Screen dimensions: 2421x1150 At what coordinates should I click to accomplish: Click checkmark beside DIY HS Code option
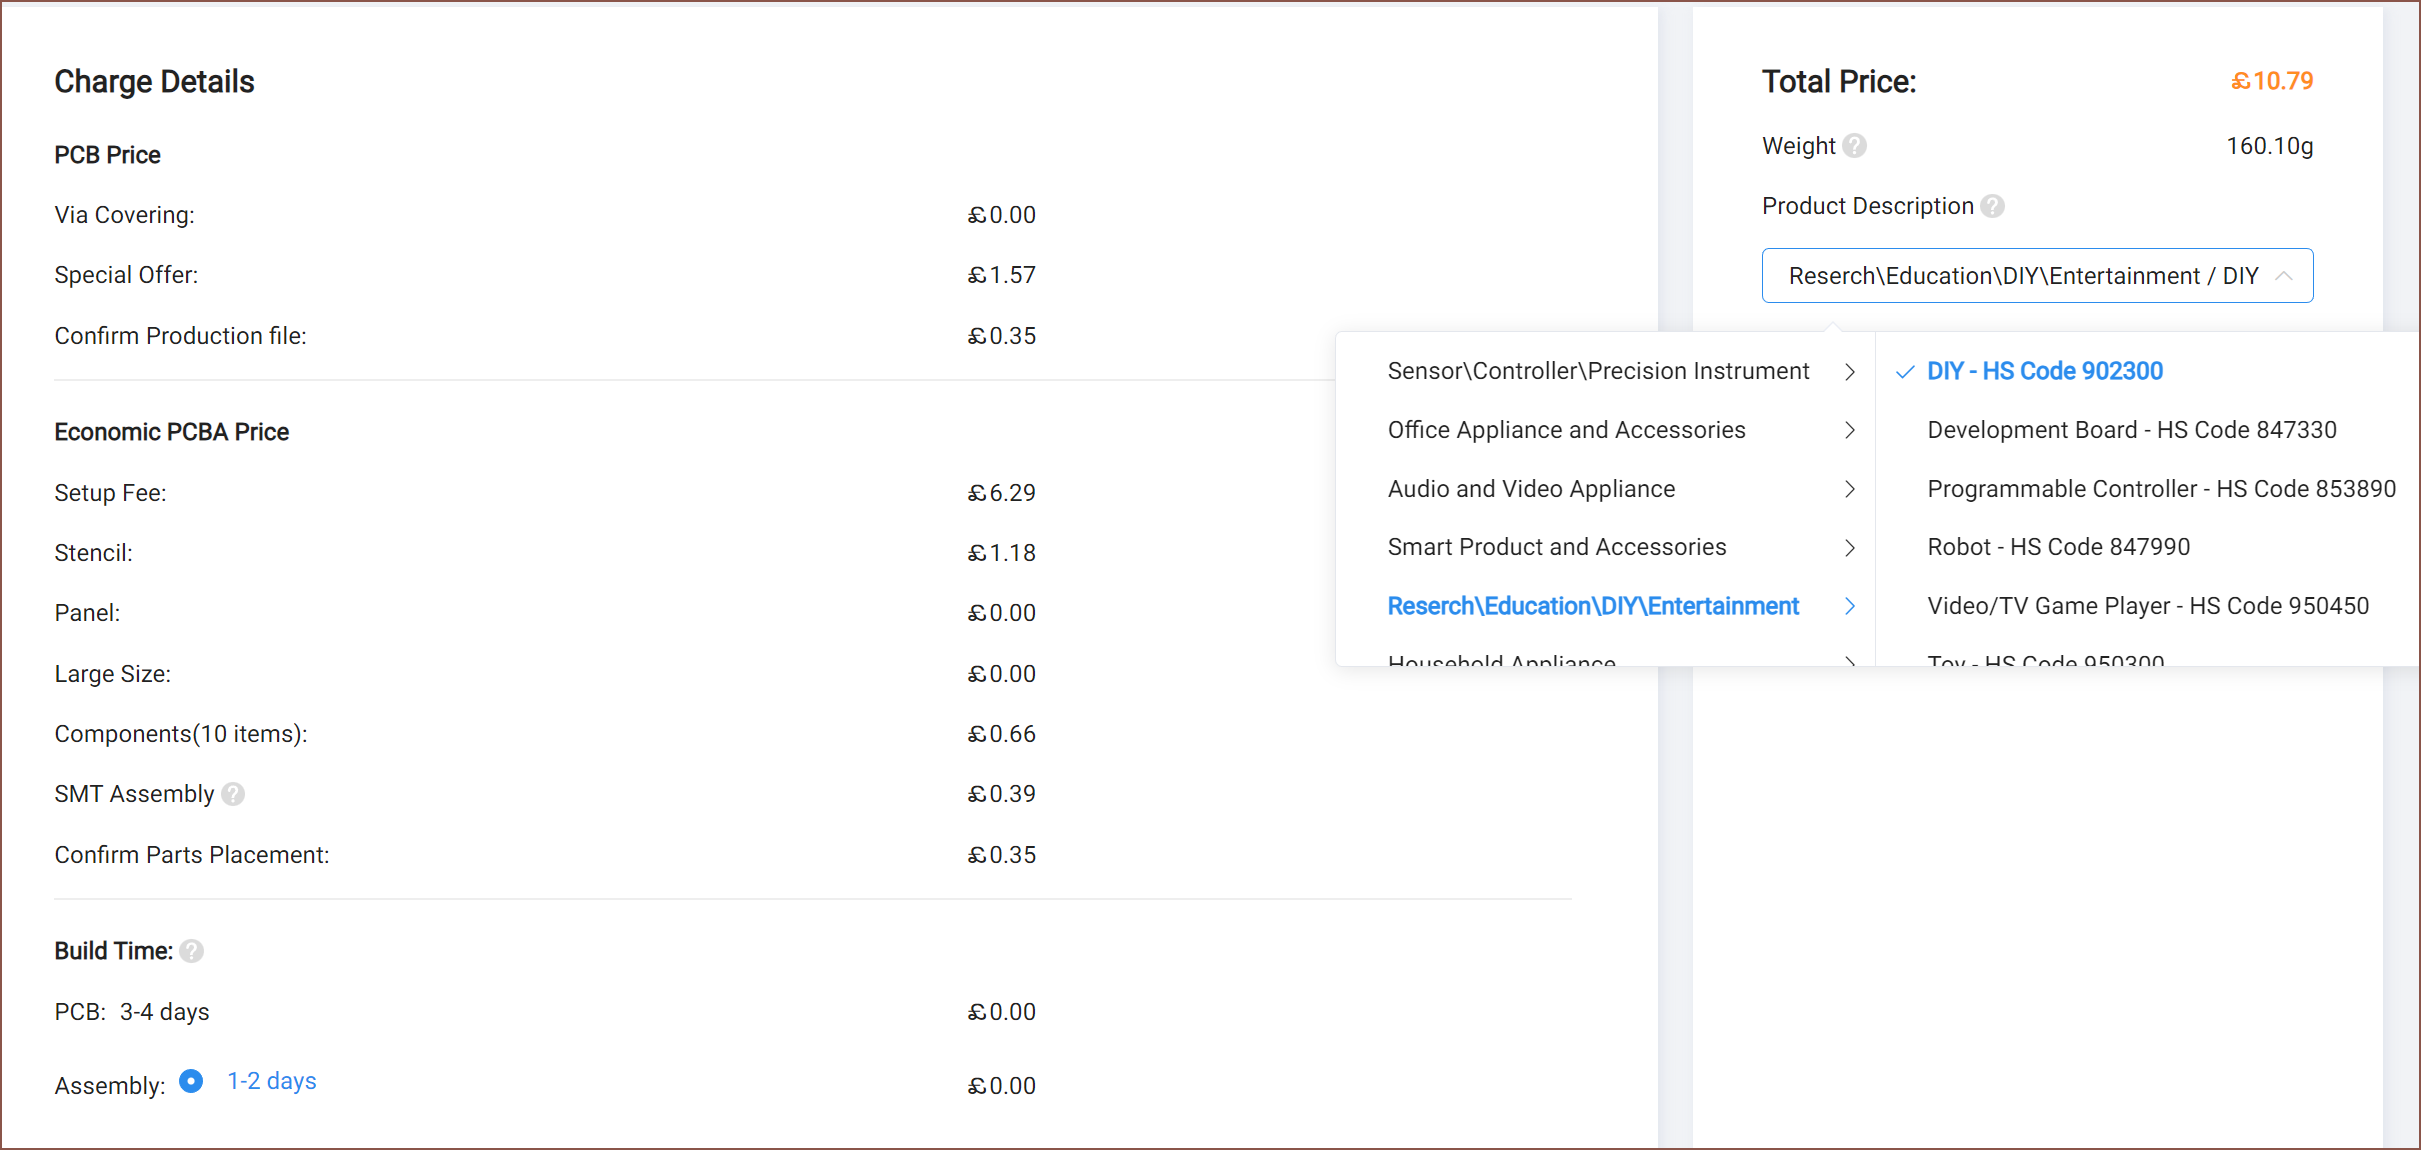pos(1905,372)
